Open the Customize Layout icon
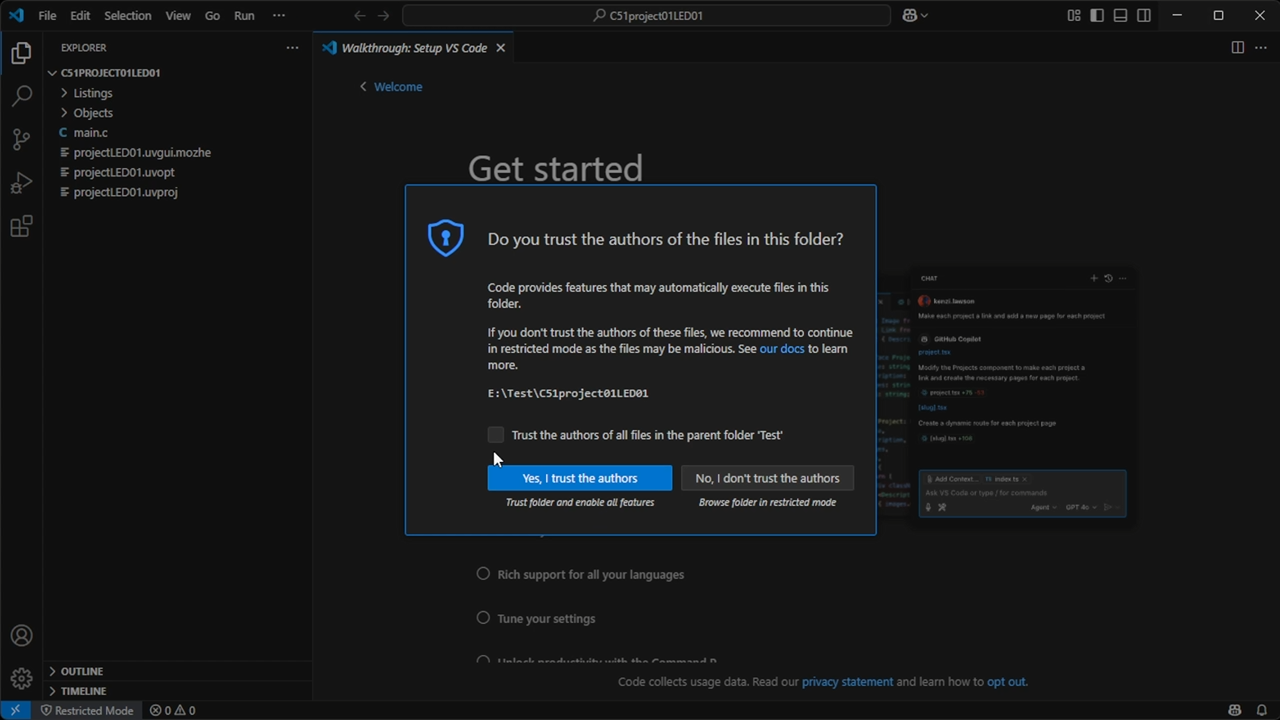This screenshot has height=720, width=1280. [1074, 15]
